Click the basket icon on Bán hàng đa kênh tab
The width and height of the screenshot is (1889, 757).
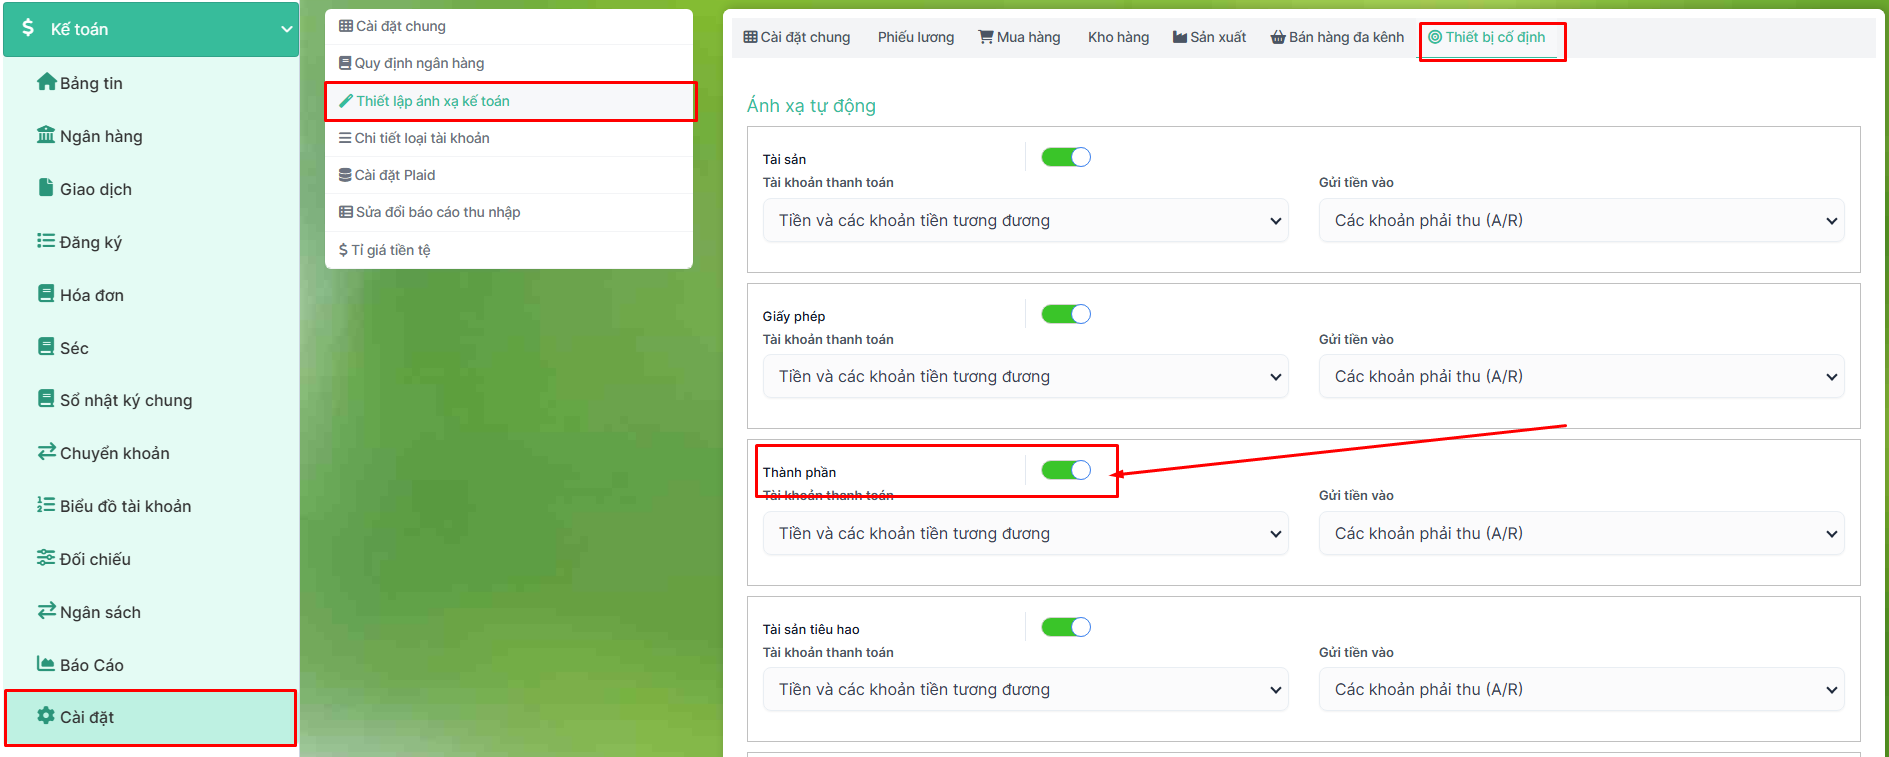[1278, 37]
